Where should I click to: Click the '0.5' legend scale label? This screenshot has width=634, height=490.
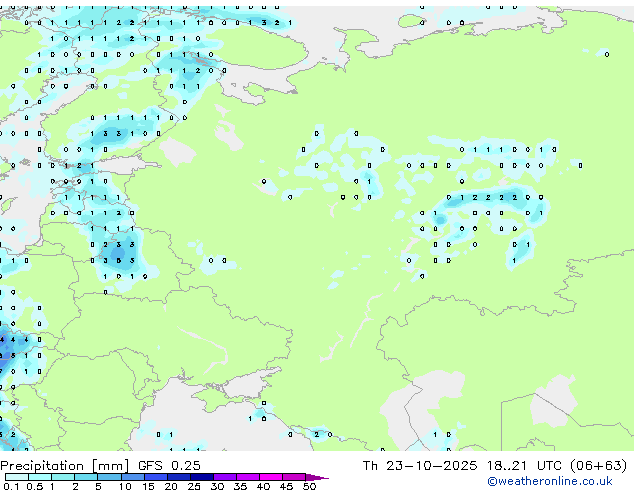(x=35, y=486)
